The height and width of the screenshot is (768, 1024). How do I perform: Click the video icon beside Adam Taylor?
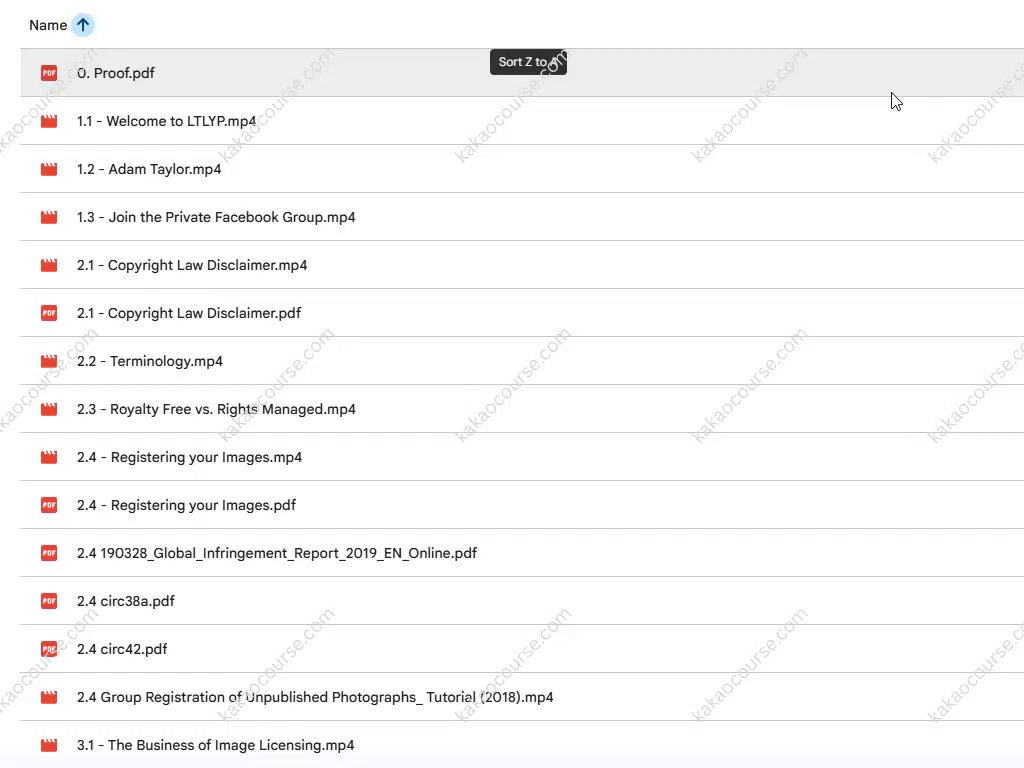49,169
